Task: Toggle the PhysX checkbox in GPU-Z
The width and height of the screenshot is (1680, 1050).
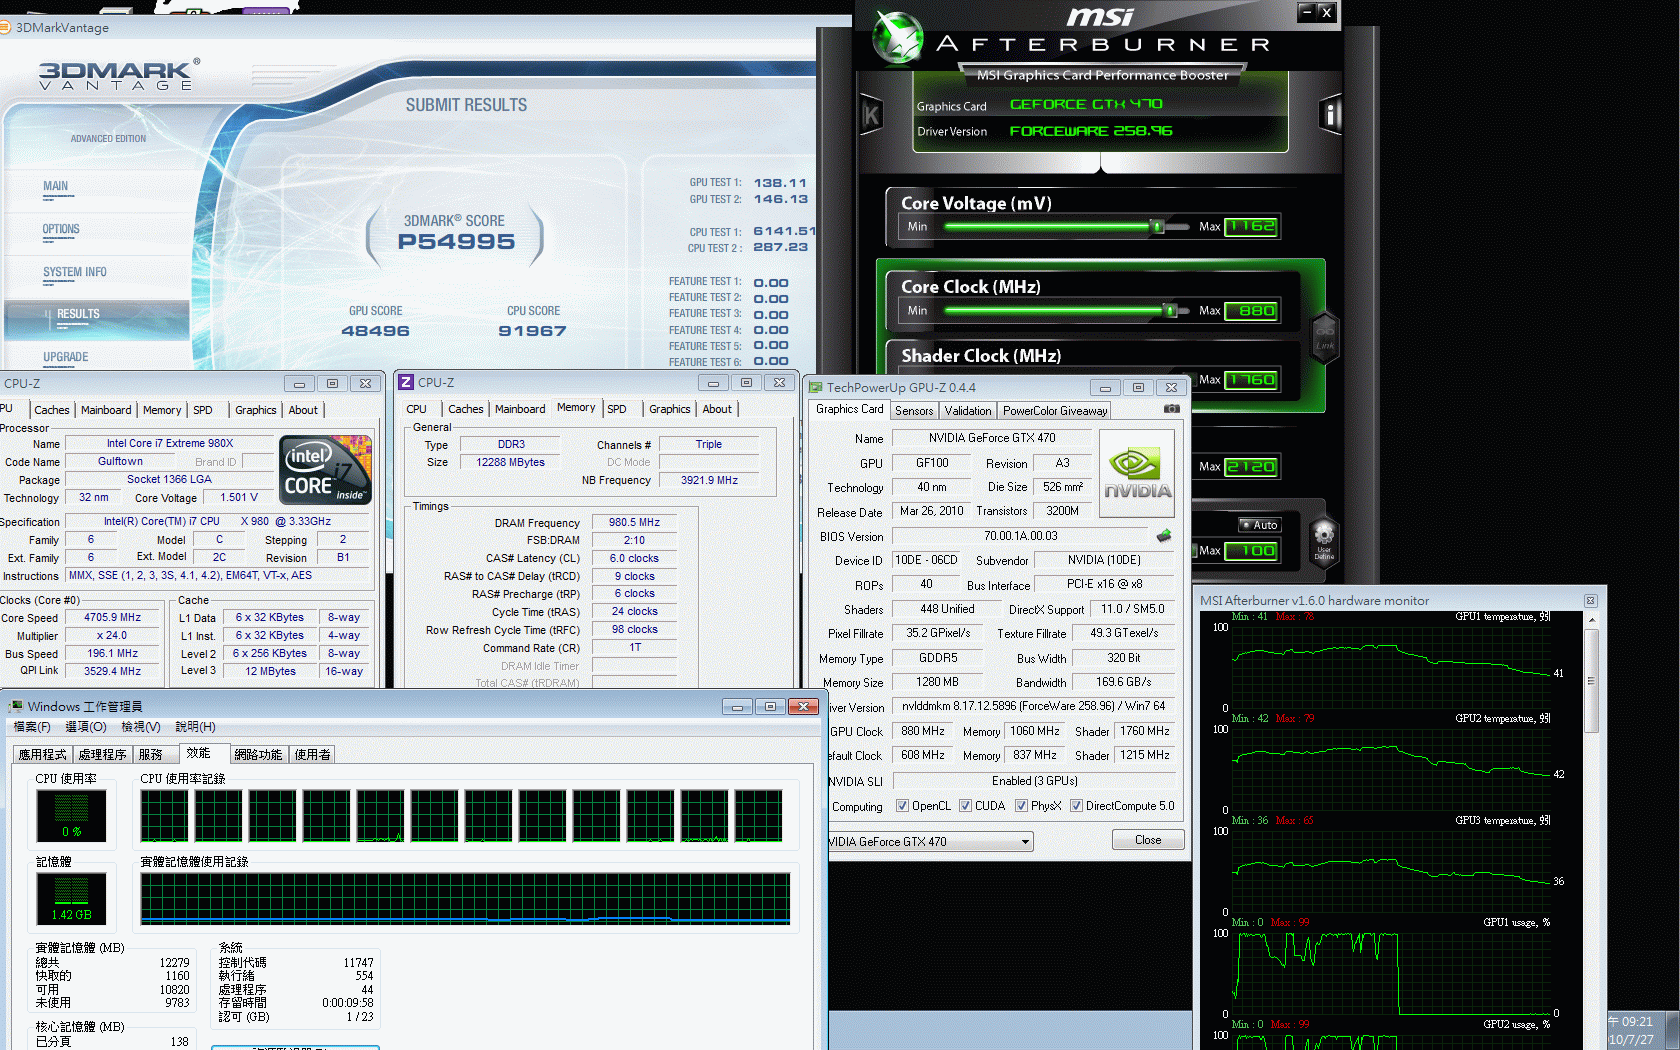Action: point(1021,806)
